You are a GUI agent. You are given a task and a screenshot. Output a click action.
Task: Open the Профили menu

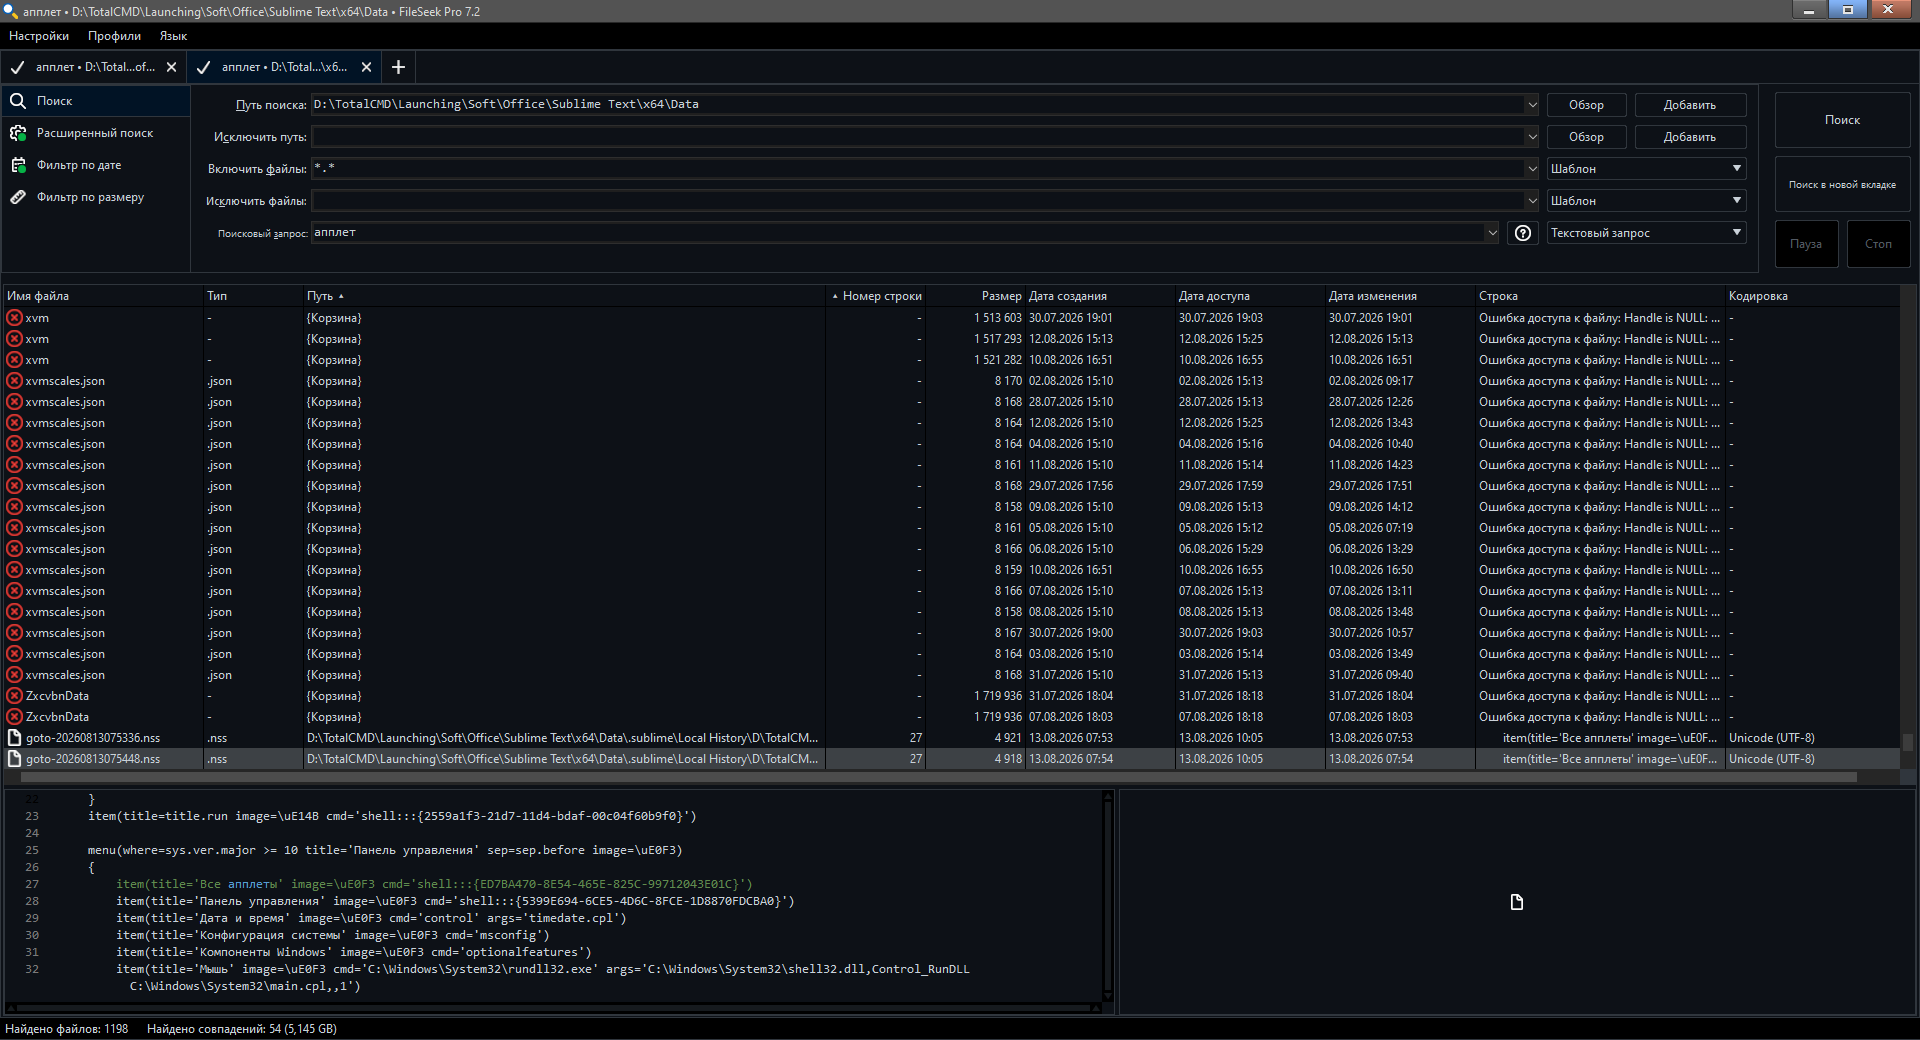tap(114, 36)
